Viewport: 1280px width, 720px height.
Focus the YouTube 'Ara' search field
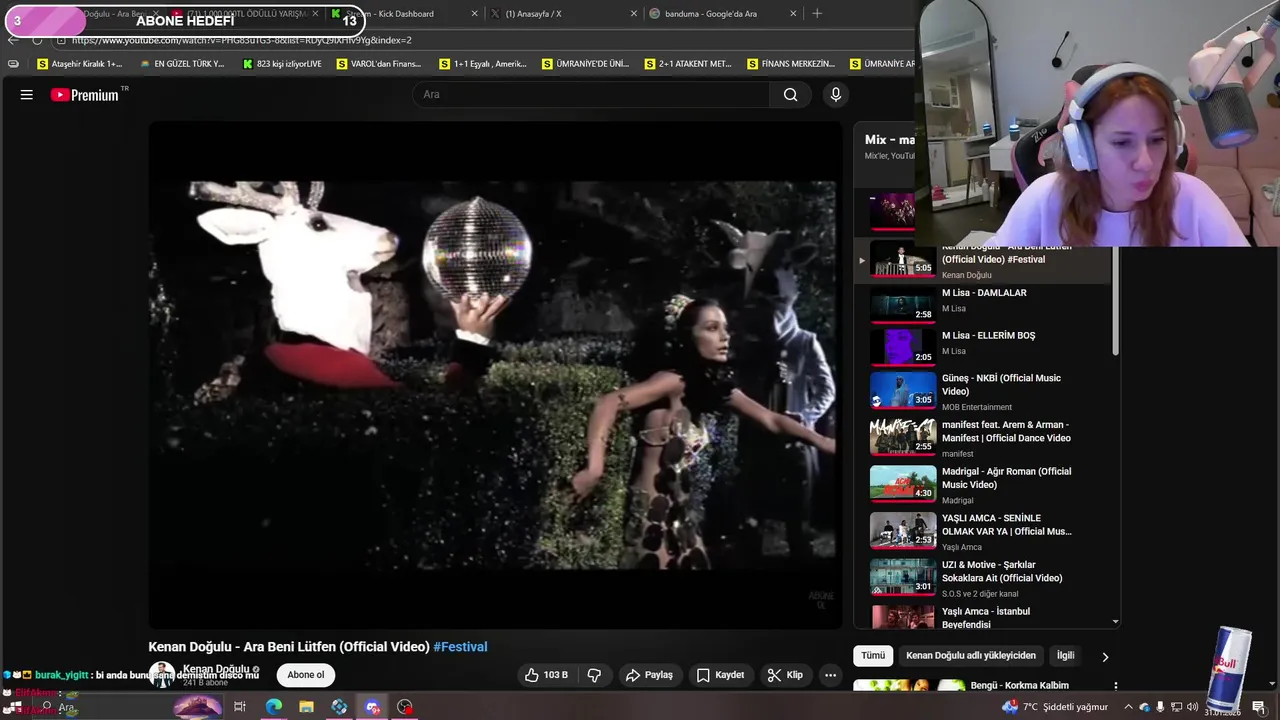(592, 94)
